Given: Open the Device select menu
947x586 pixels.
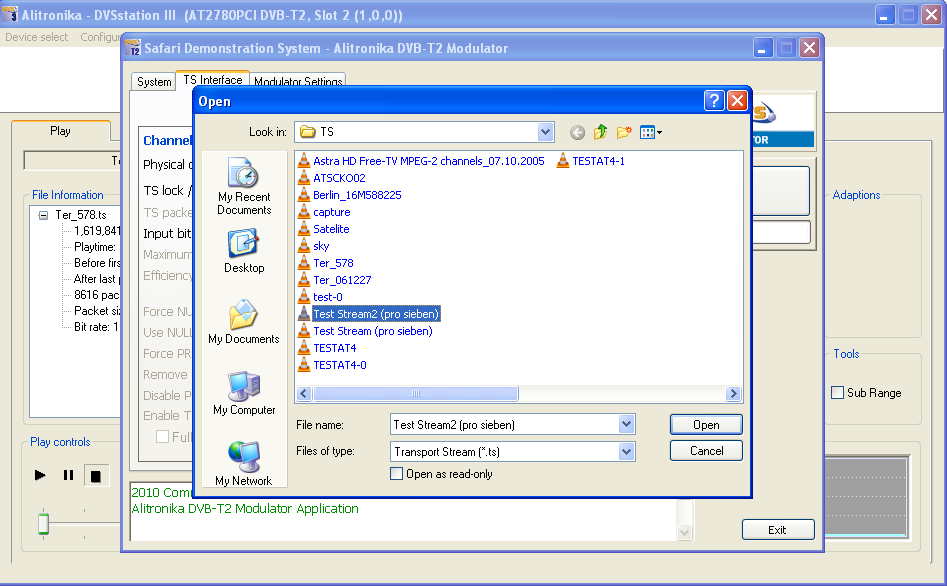Looking at the screenshot, I should 36,37.
